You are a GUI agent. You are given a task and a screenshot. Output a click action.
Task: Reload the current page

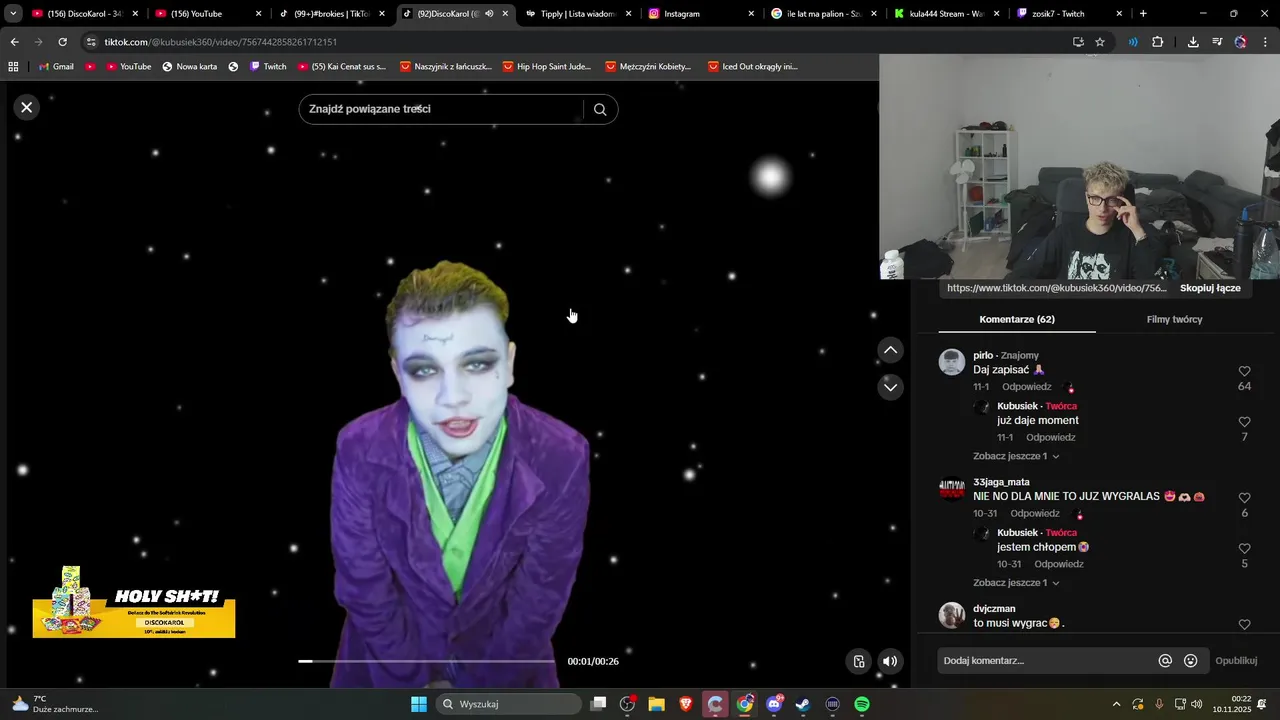(x=62, y=42)
